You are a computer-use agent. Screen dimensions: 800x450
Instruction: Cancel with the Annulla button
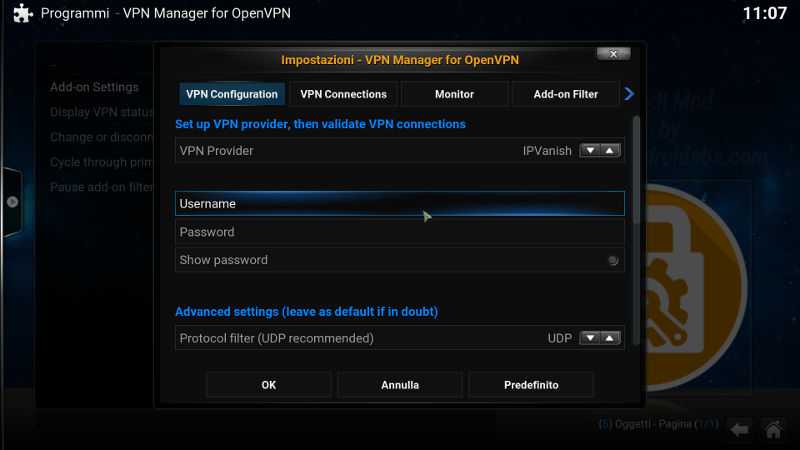400,385
